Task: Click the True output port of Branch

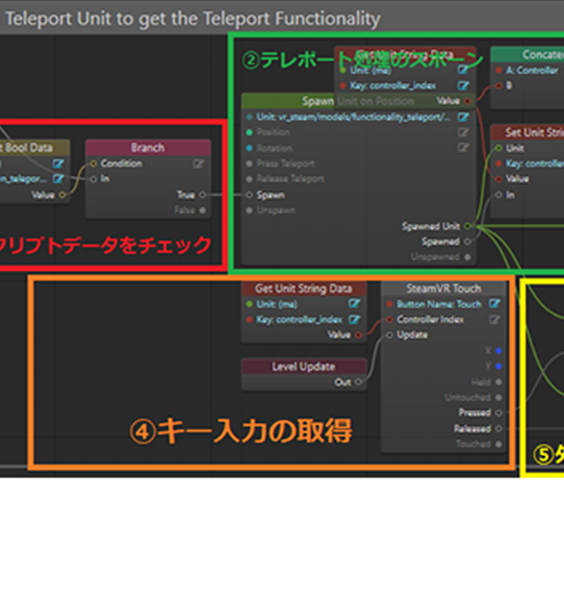Action: click(x=203, y=195)
